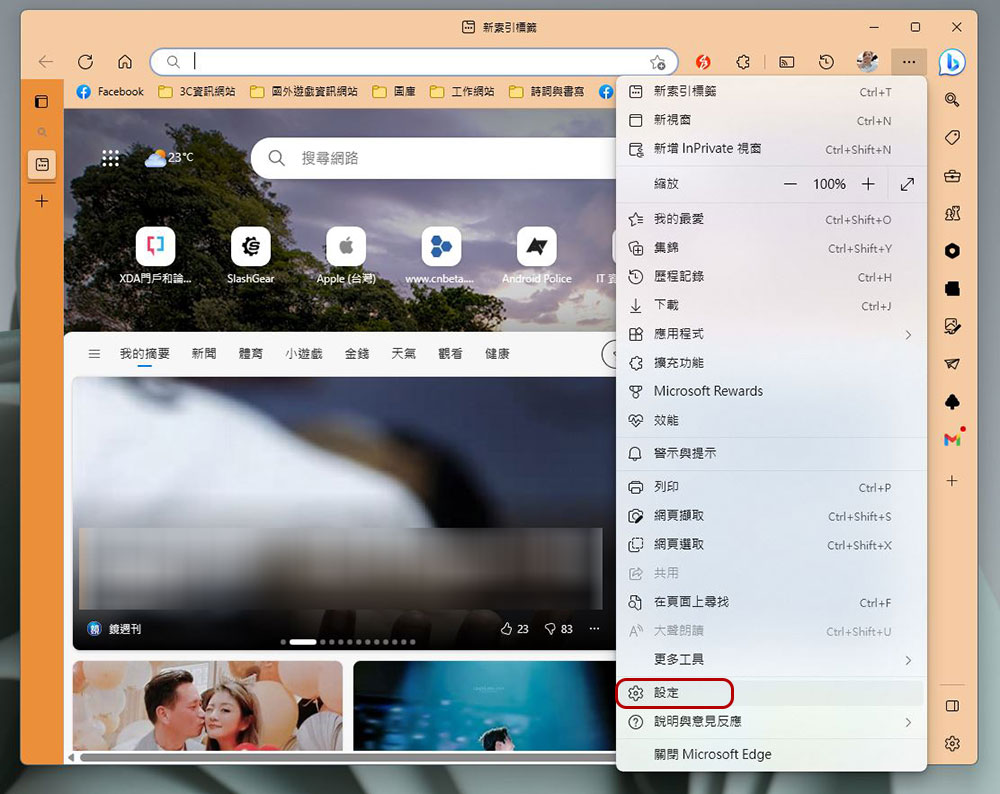Expand the 更多工具 submenu
The image size is (1000, 794).
tap(908, 660)
